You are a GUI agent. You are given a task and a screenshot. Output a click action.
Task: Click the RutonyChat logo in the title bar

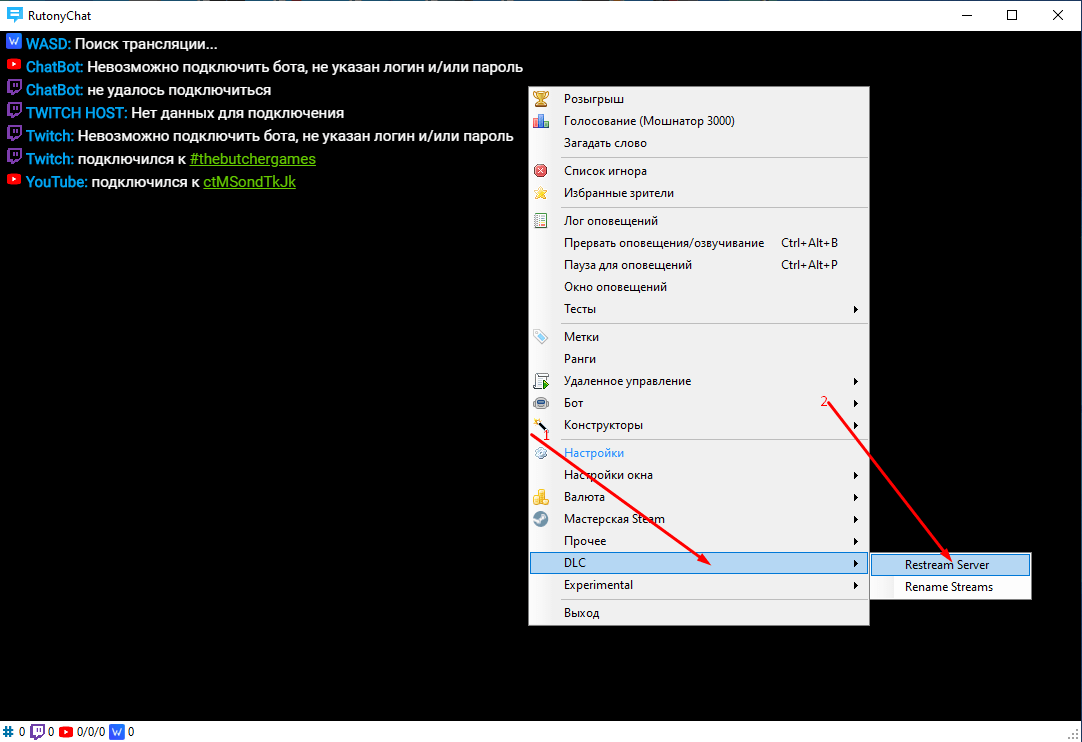click(x=14, y=15)
